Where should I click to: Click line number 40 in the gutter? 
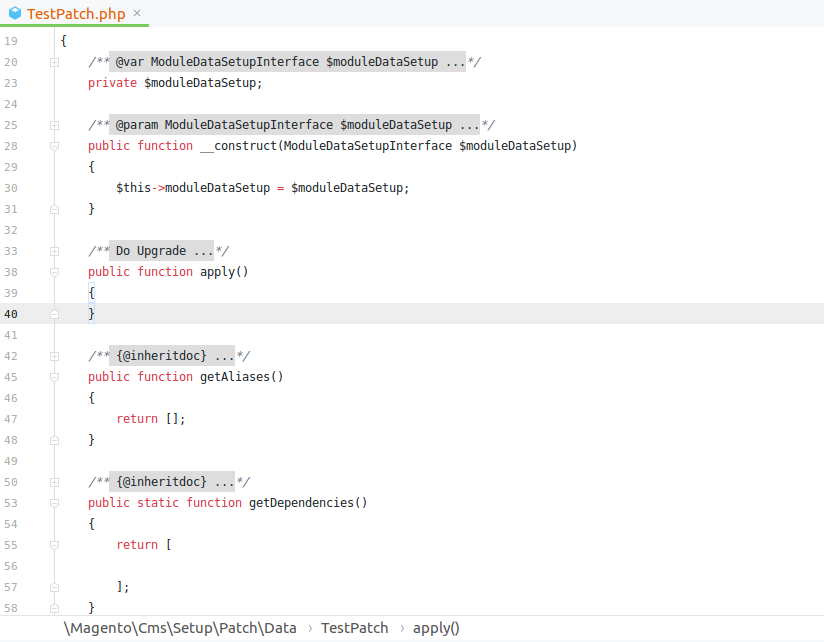[11, 314]
